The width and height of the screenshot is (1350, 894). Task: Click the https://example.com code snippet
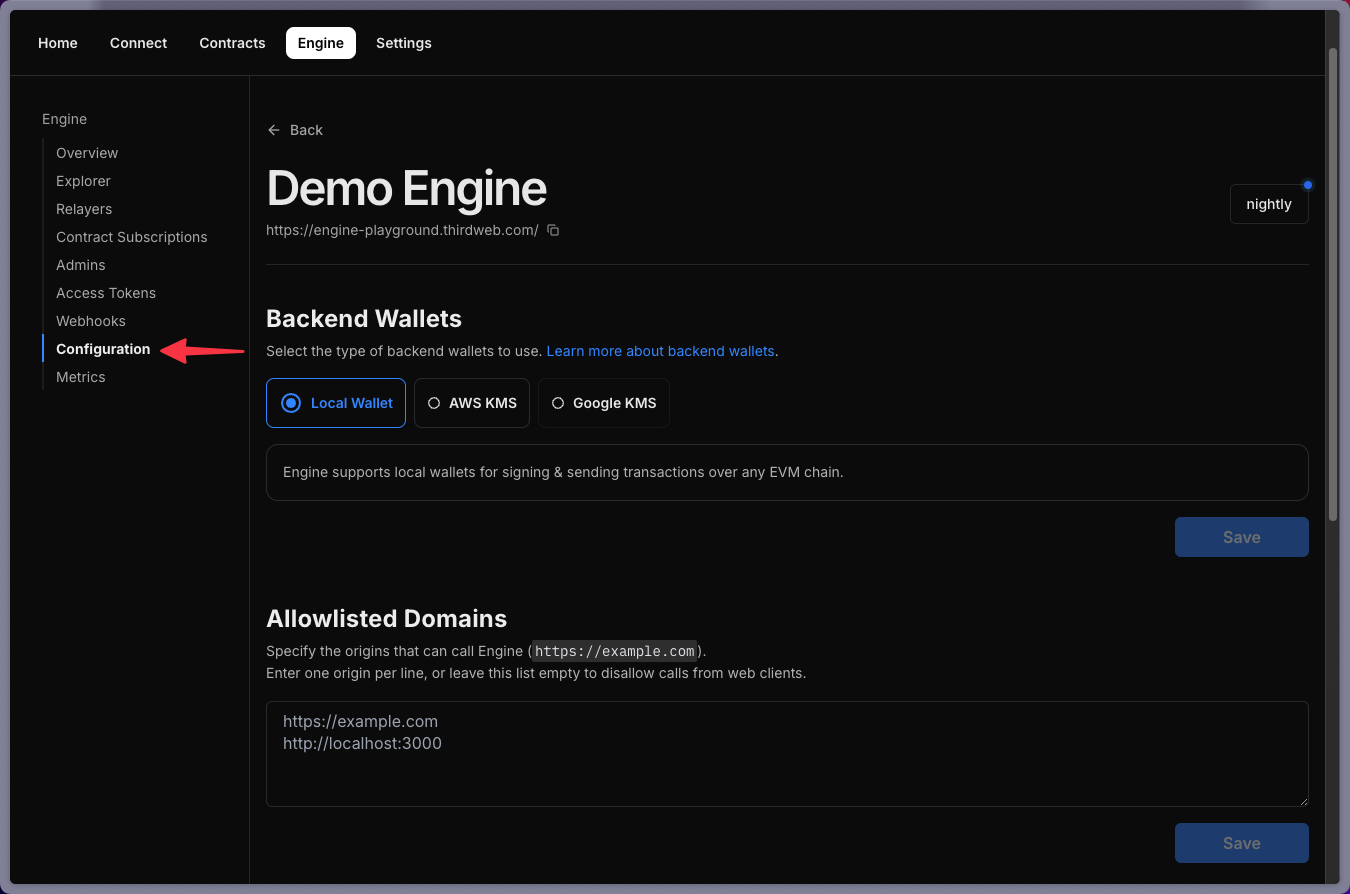click(614, 652)
